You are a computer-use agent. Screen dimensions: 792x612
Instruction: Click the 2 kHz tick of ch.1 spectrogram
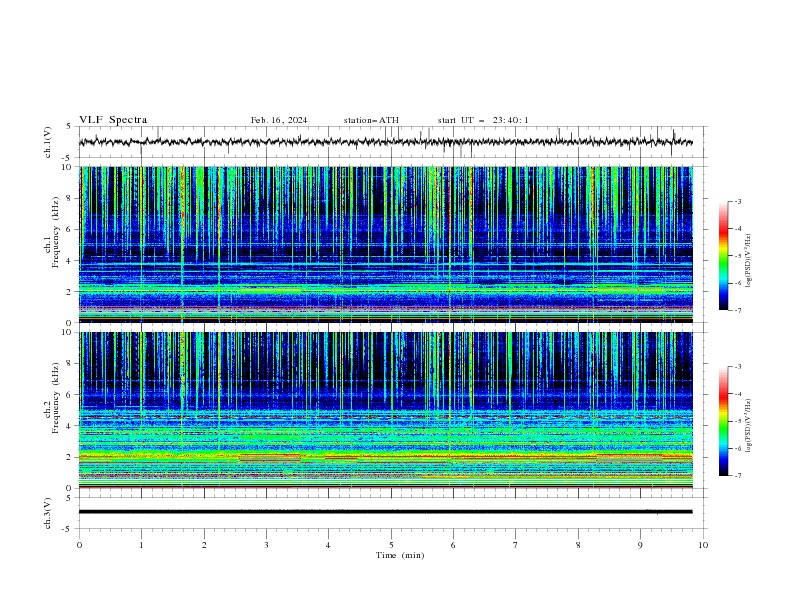69,292
